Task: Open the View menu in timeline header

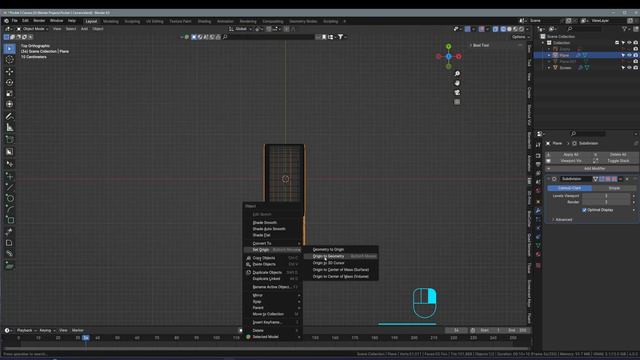Action: click(63, 330)
